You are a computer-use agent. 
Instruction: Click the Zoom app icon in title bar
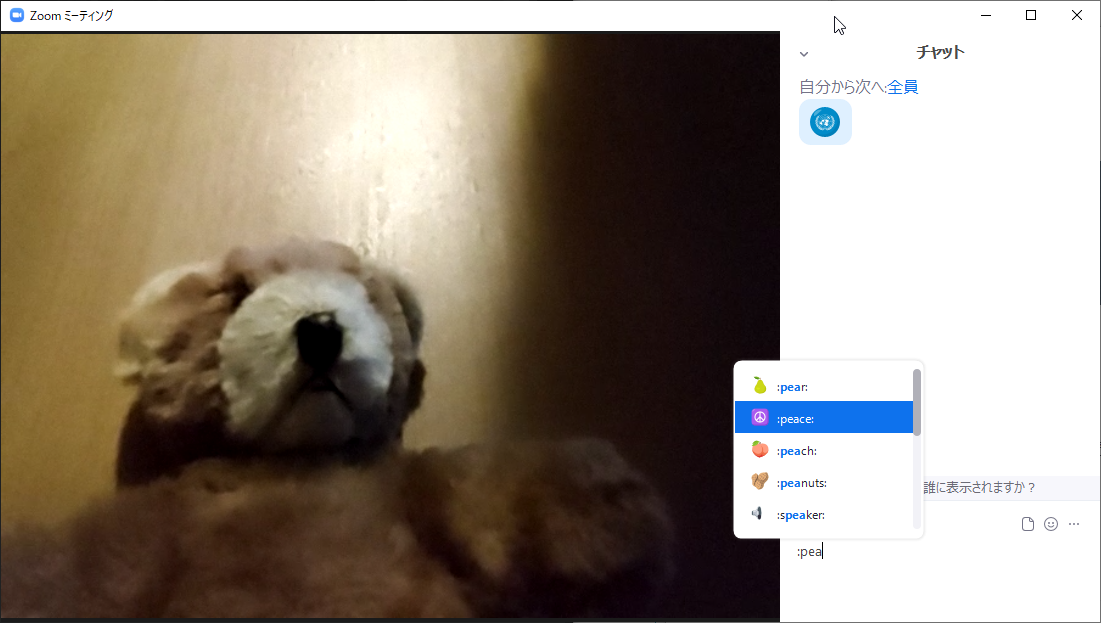(17, 15)
